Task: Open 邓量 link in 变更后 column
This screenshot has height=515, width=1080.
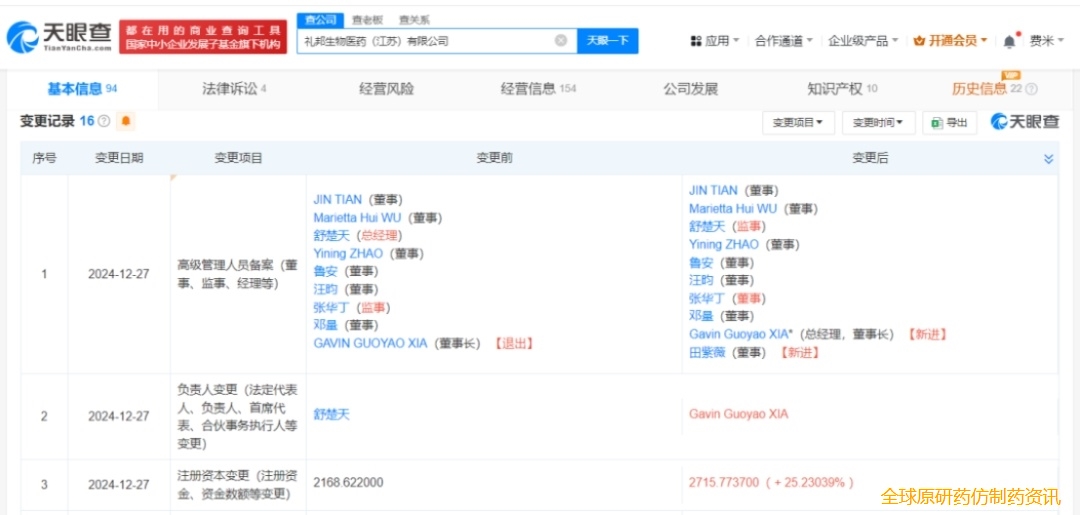Action: [x=701, y=316]
